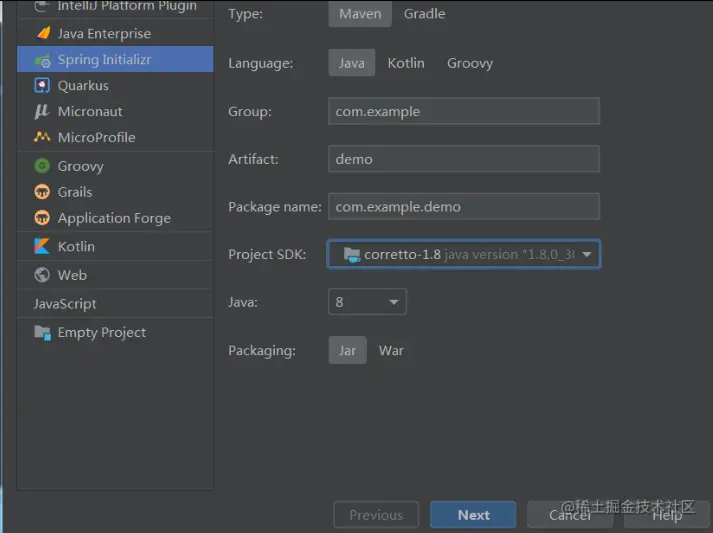
Task: Click the green Groovy icon in sidebar
Action: [42, 166]
